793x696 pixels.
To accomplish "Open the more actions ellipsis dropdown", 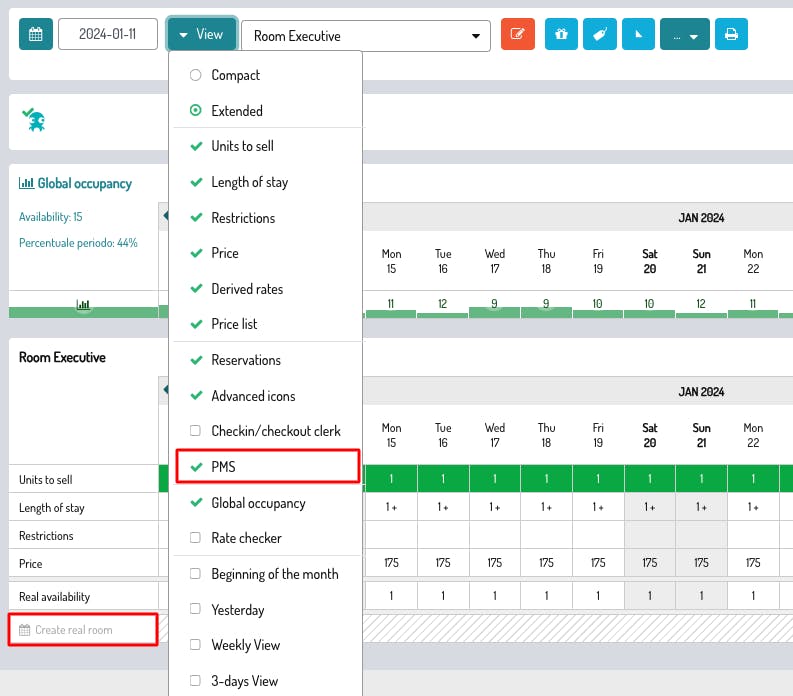I will [685, 34].
